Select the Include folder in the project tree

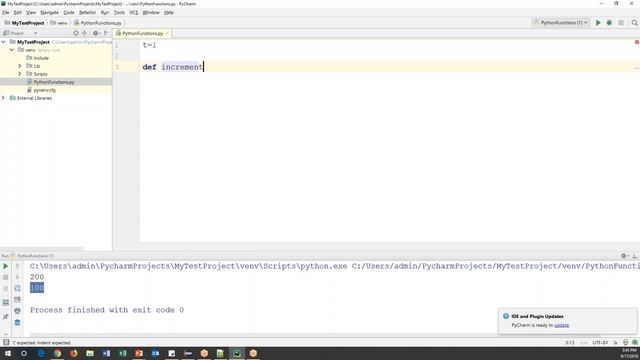click(38, 58)
